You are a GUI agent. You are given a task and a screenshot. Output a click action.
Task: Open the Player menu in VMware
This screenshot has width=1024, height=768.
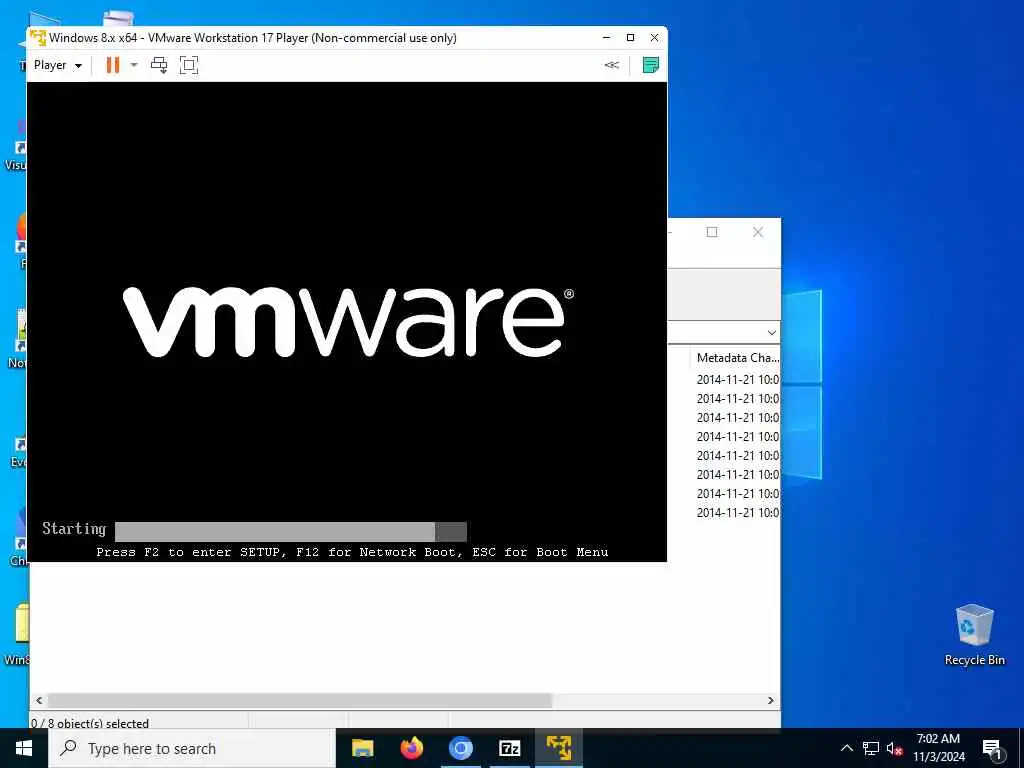pyautogui.click(x=57, y=65)
